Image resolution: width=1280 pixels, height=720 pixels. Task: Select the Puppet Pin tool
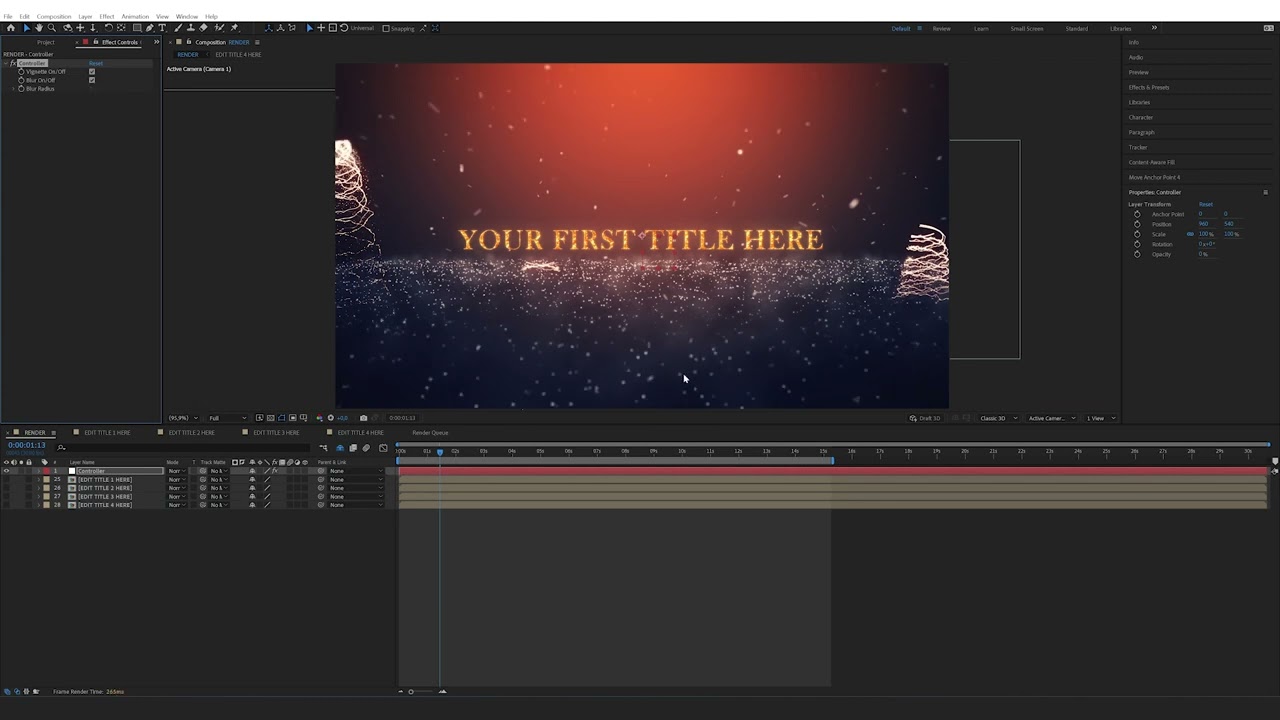[234, 28]
